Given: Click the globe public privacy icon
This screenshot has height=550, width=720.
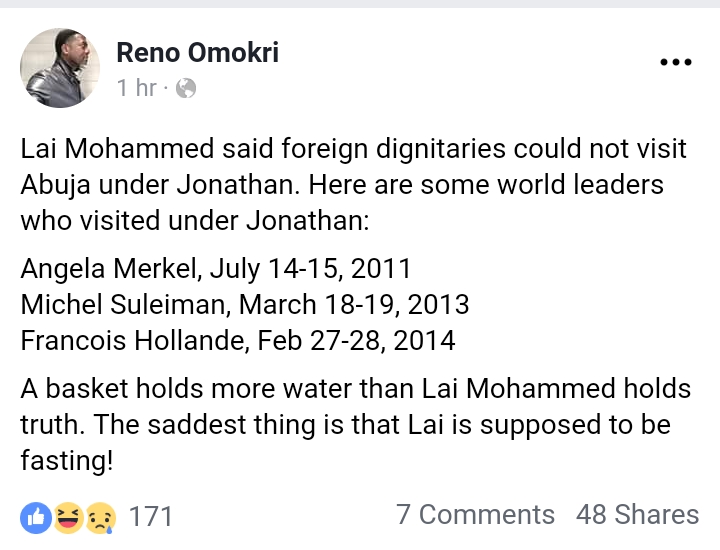Looking at the screenshot, I should (185, 89).
